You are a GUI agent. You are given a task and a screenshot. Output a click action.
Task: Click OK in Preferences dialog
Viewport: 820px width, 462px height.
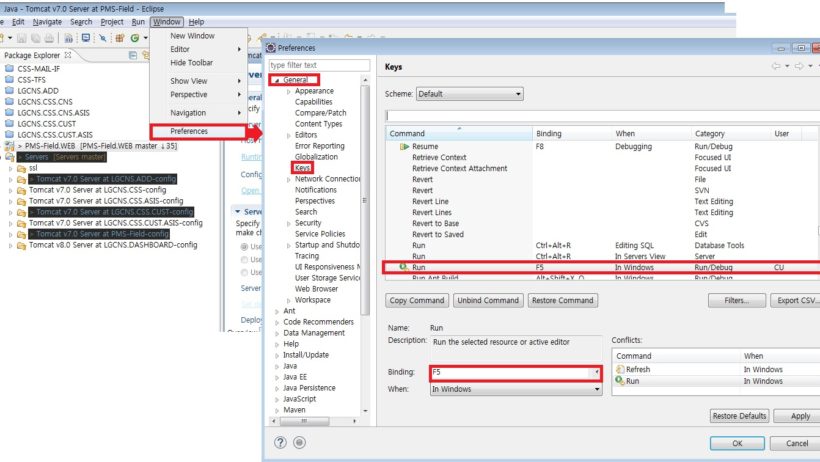coord(737,443)
